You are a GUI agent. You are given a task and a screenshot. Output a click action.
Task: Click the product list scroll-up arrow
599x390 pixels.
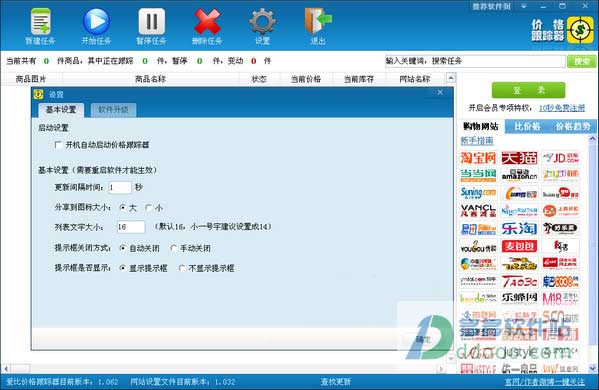(x=451, y=78)
